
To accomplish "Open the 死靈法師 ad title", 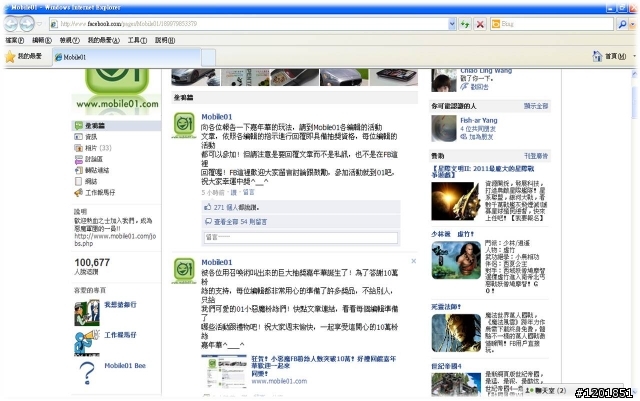I will pos(446,307).
